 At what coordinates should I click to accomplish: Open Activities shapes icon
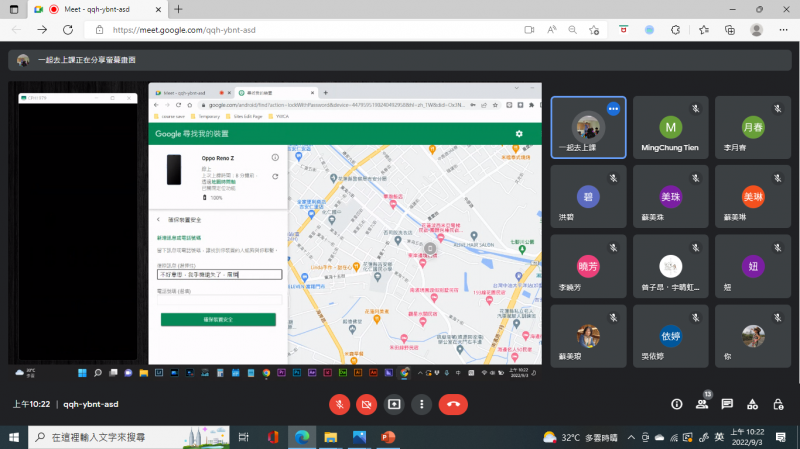(753, 405)
